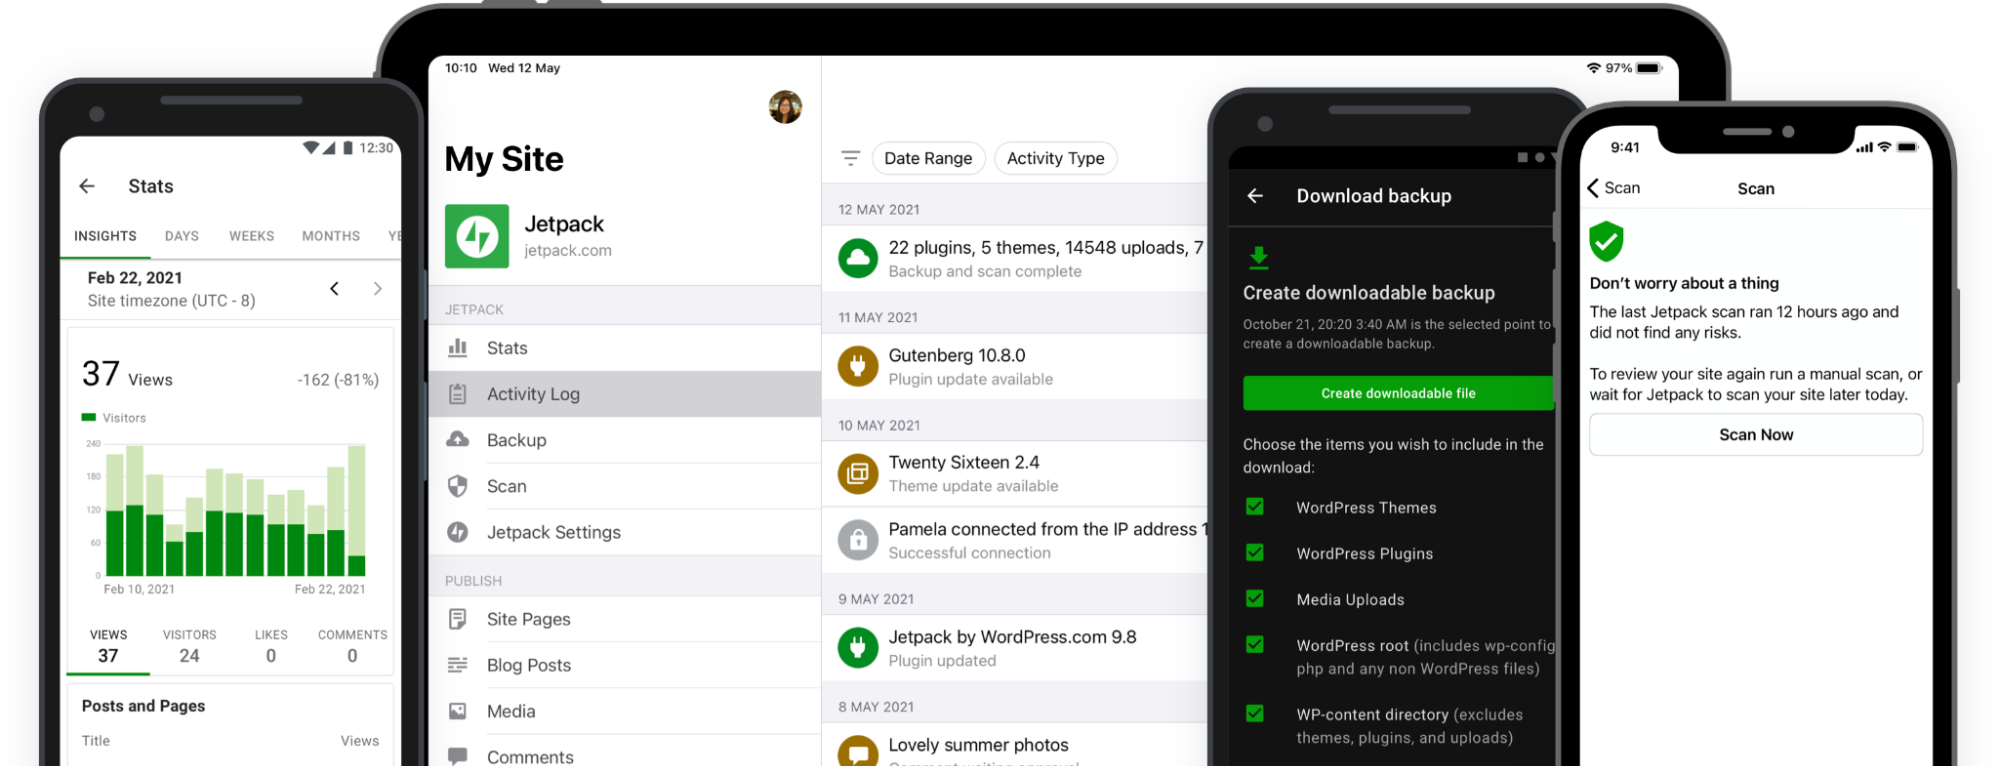Tap the green Jetpack site logo
This screenshot has height=767, width=1999.
(x=477, y=236)
